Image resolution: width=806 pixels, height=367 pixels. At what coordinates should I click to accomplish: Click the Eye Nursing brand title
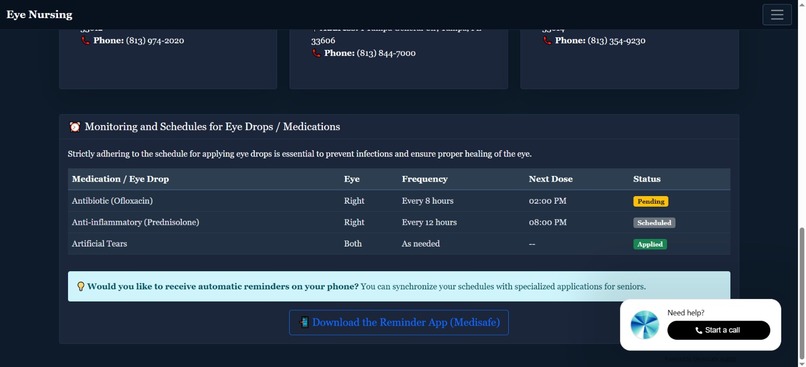[x=39, y=14]
